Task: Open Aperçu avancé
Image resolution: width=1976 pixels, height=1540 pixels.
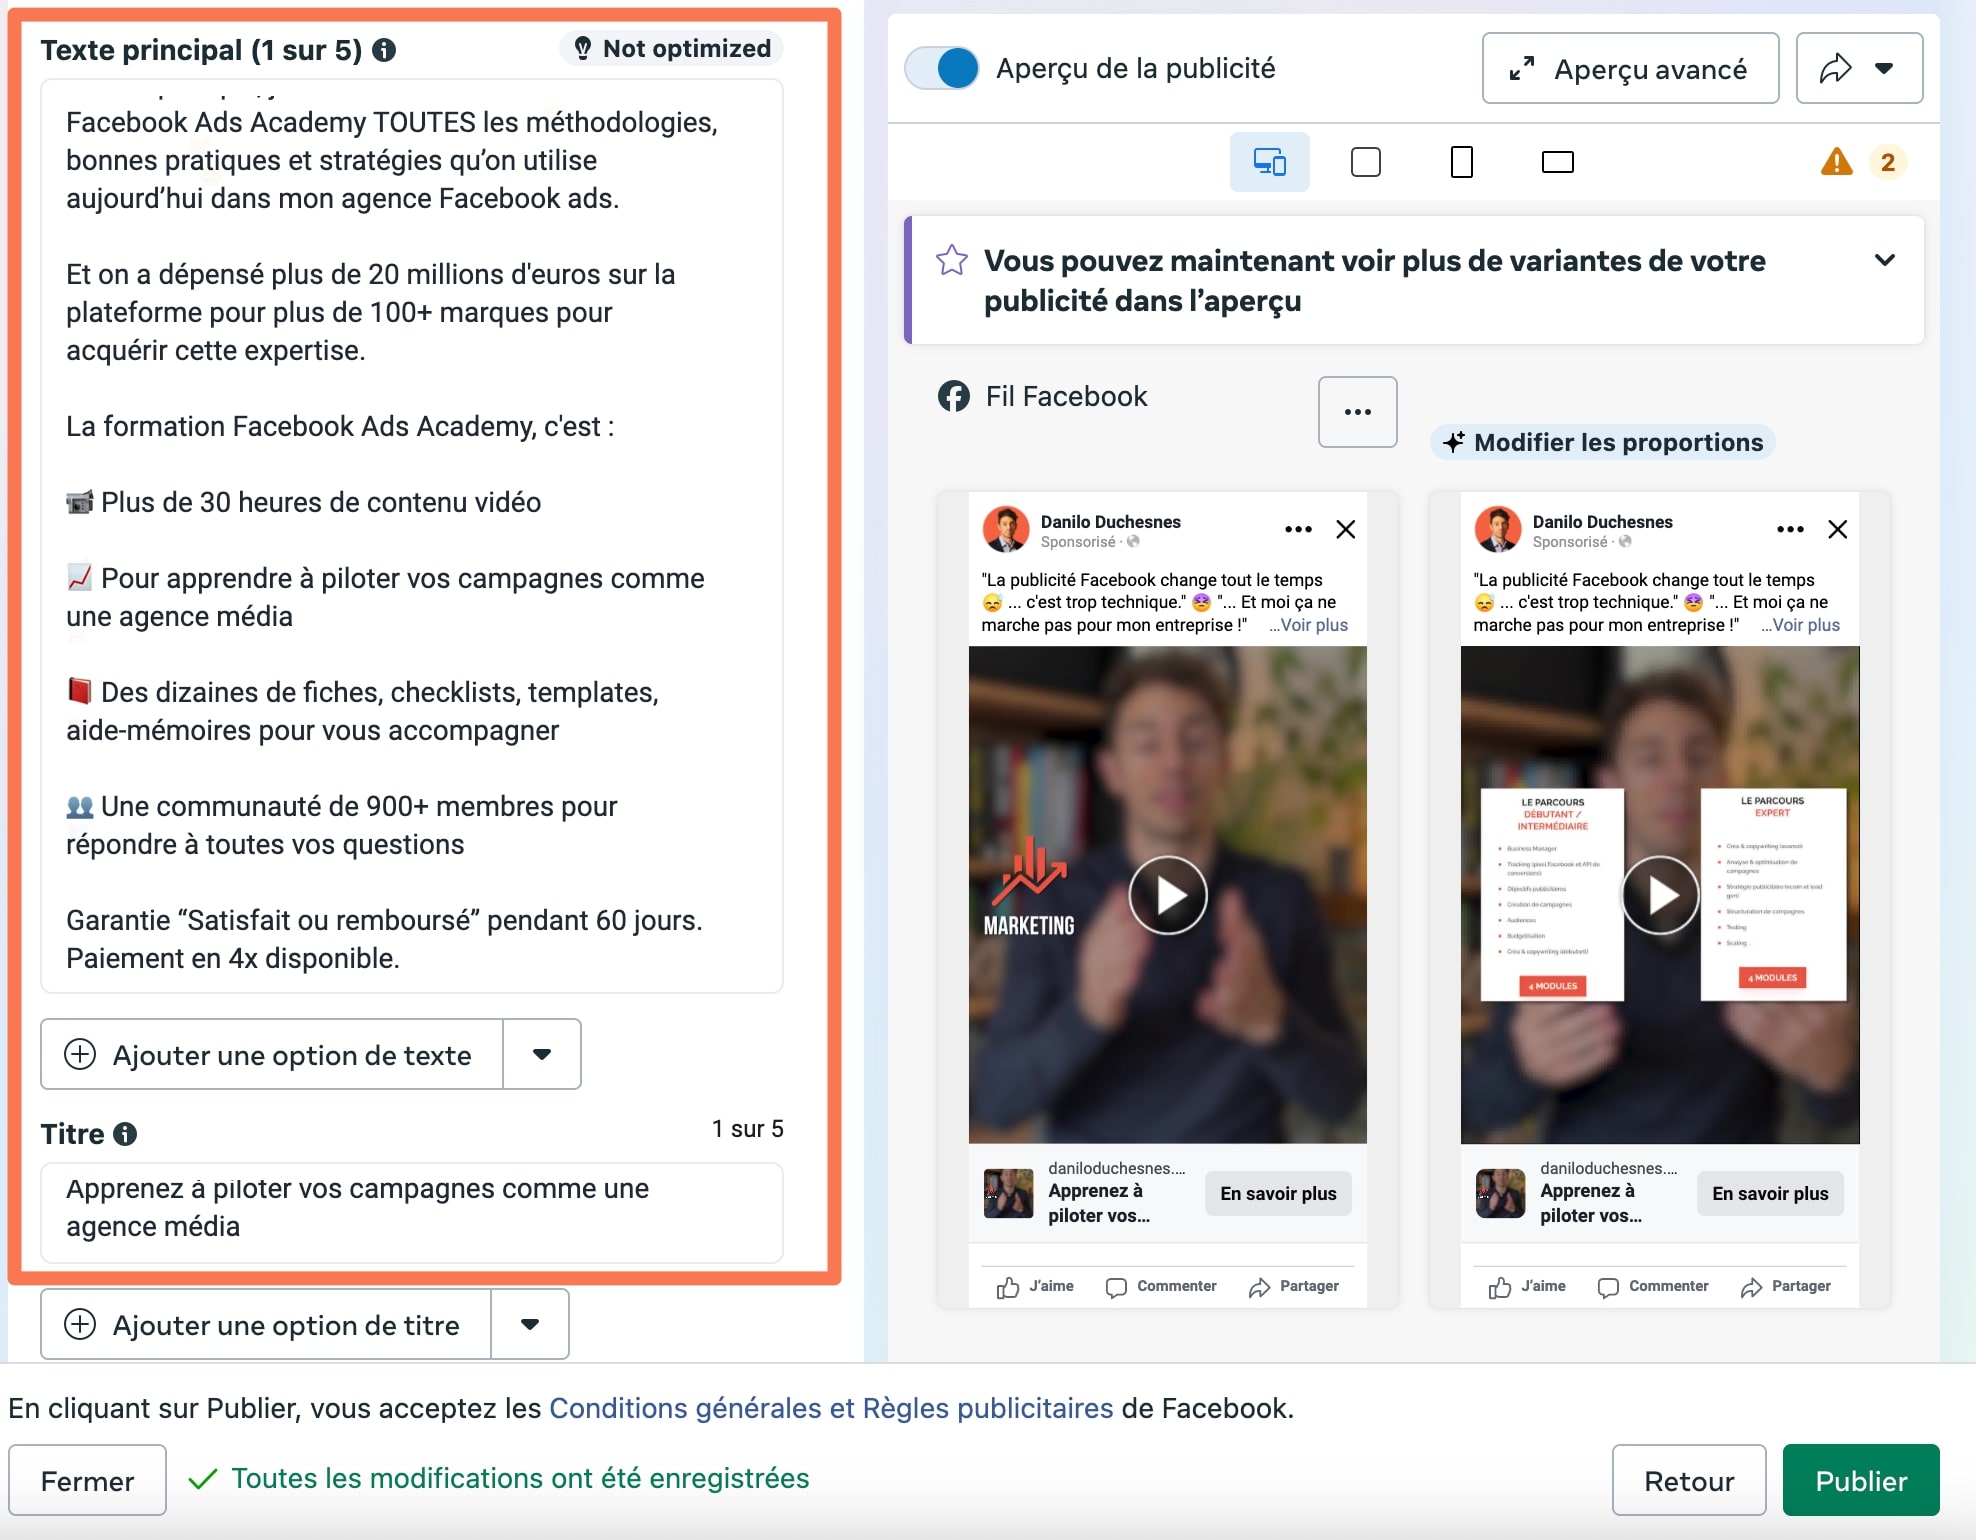Action: (1630, 68)
